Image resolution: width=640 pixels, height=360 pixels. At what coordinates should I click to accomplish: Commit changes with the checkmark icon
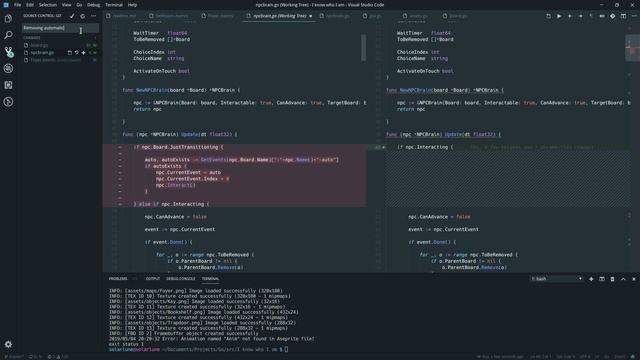tap(72, 16)
